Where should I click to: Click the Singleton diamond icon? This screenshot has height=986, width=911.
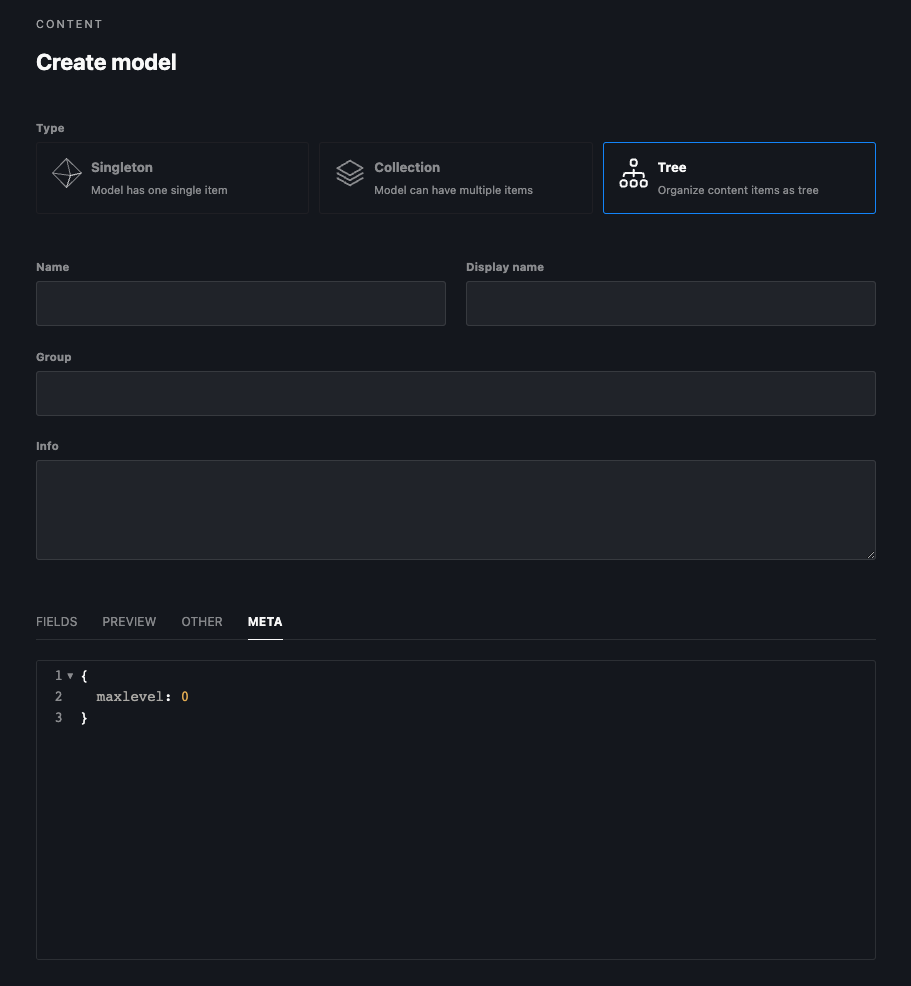click(x=66, y=172)
